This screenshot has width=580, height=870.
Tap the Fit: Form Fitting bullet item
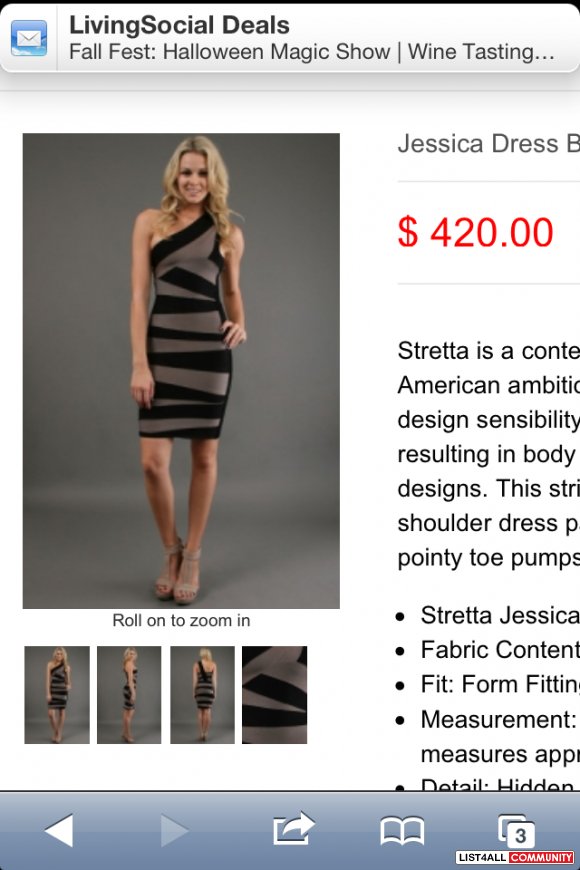pyautogui.click(x=500, y=684)
